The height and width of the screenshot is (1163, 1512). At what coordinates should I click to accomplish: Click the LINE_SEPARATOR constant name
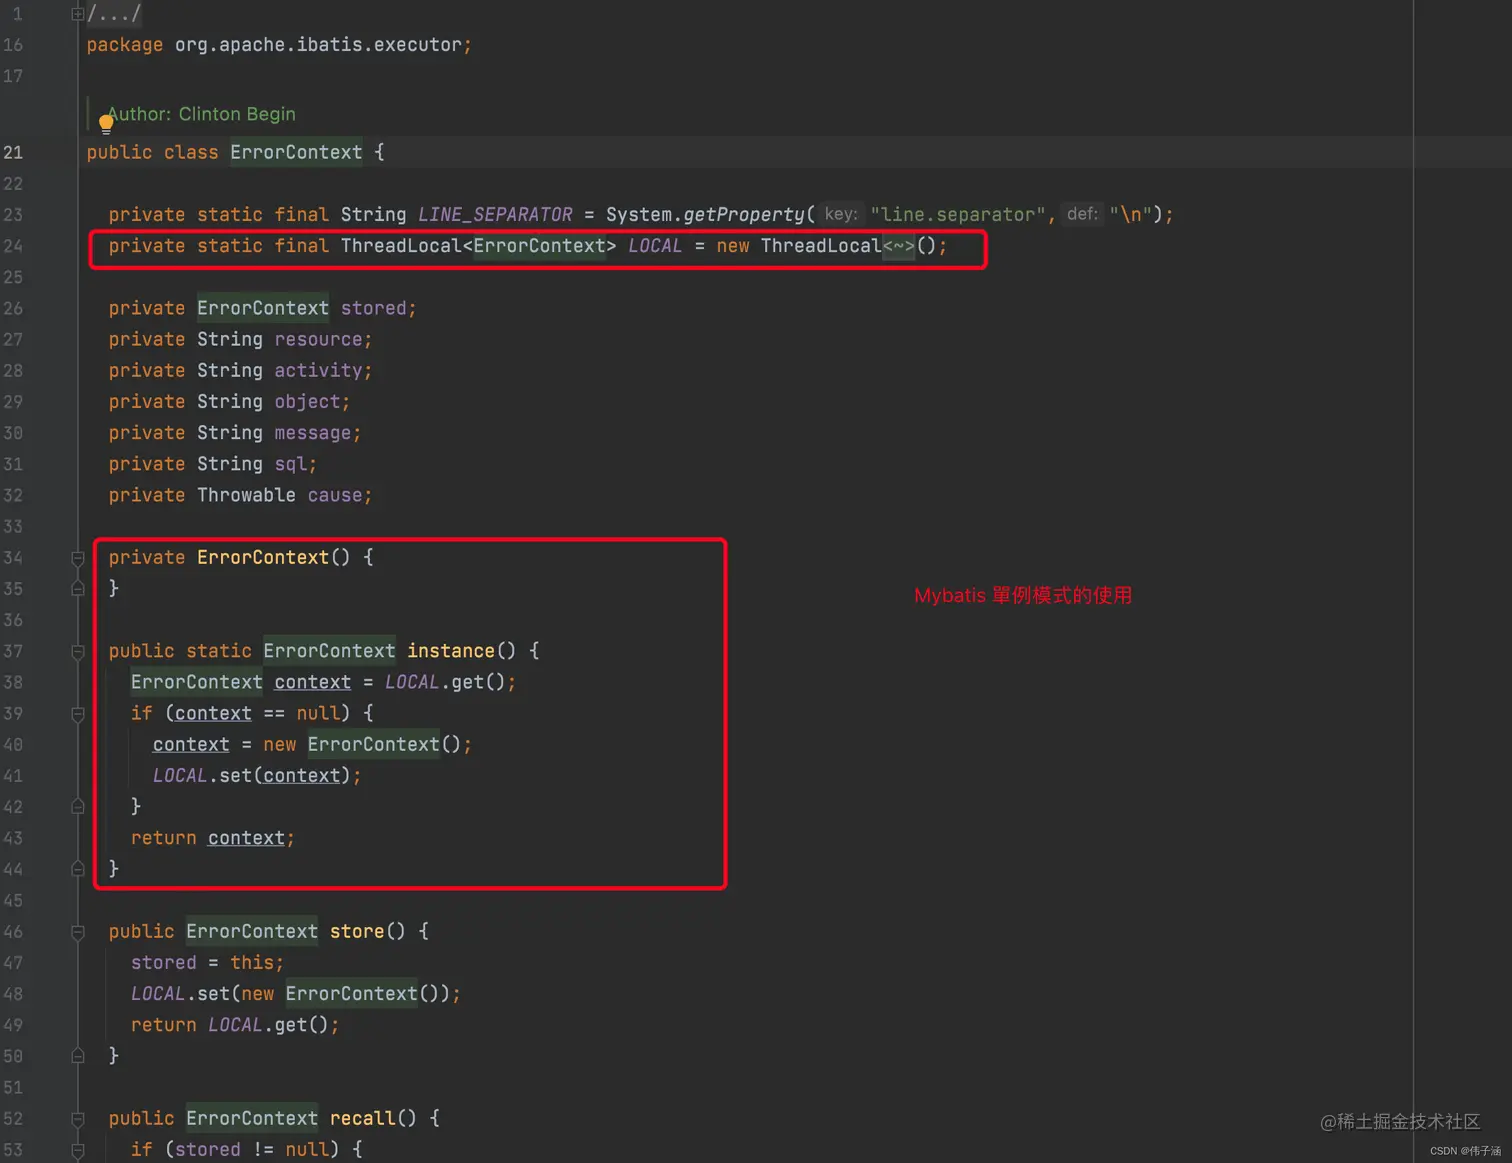[x=495, y=215]
